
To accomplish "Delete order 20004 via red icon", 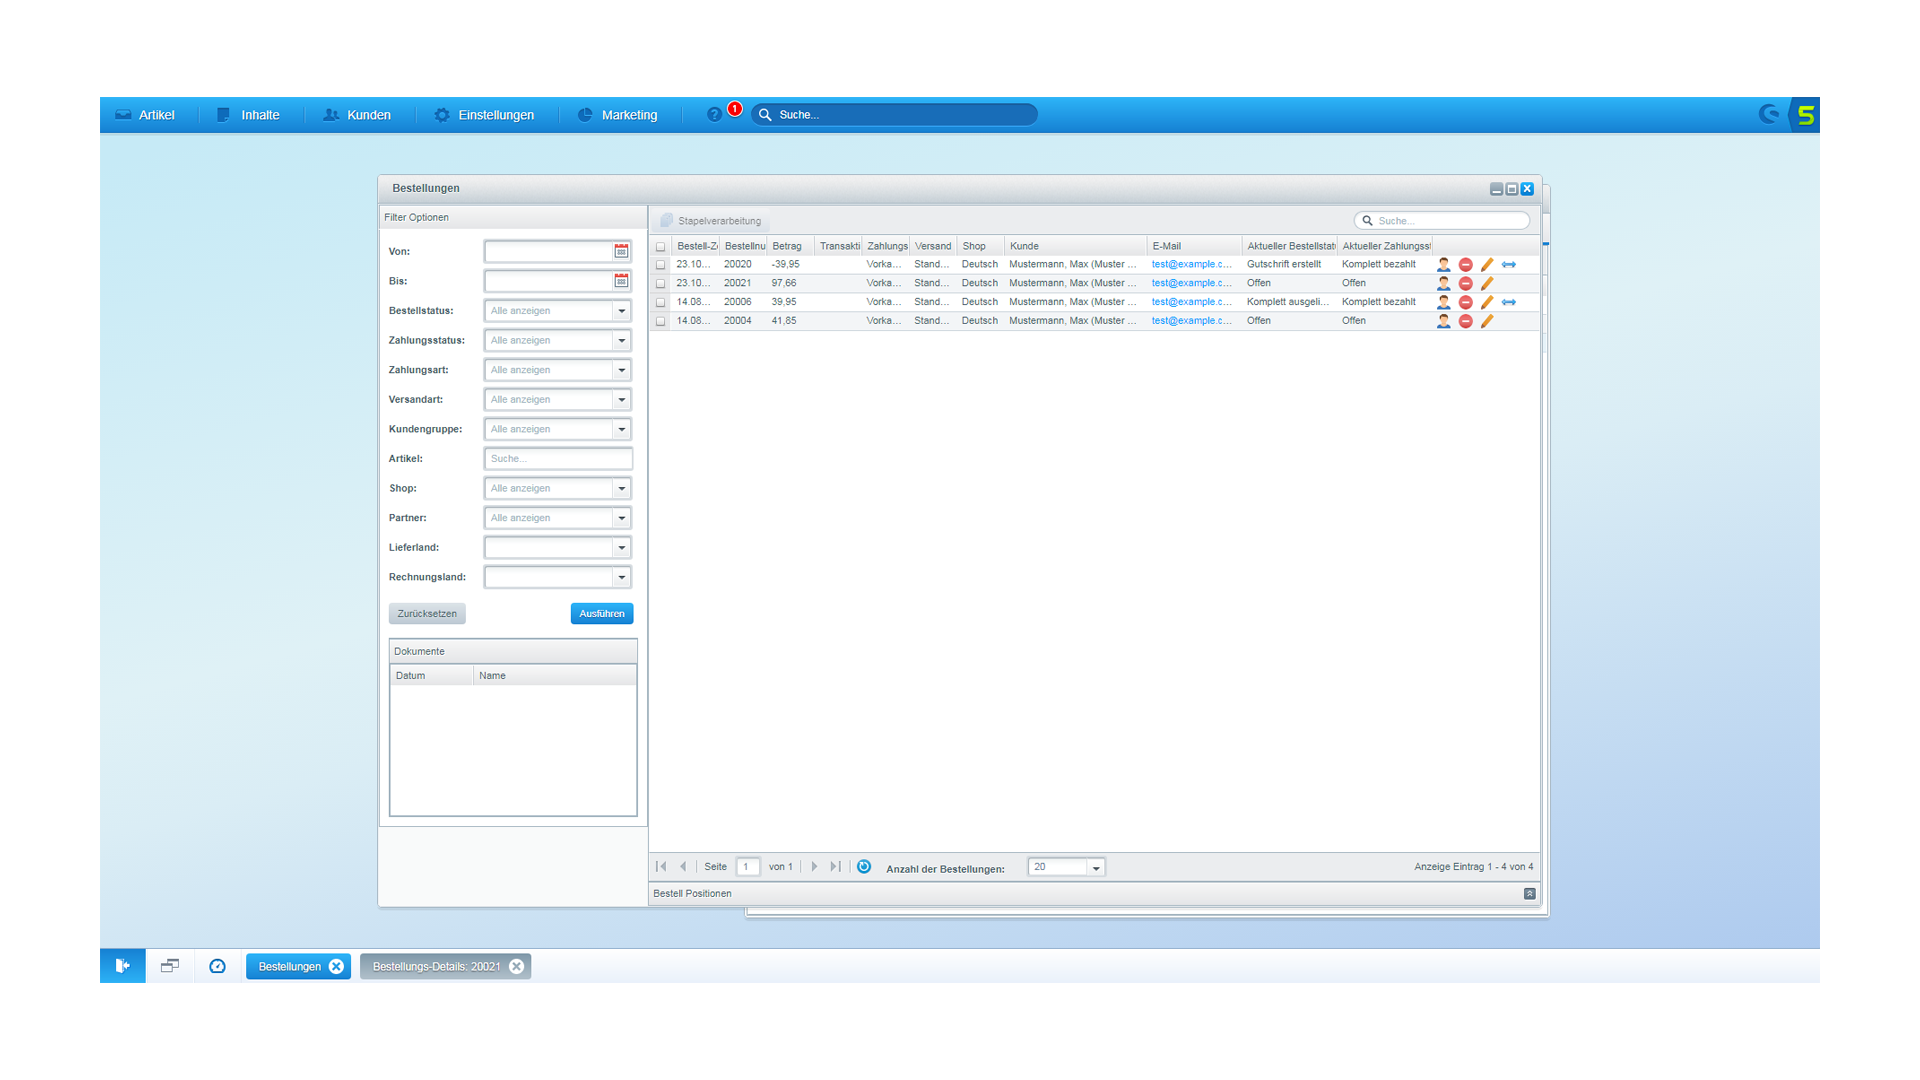I will click(x=1465, y=321).
